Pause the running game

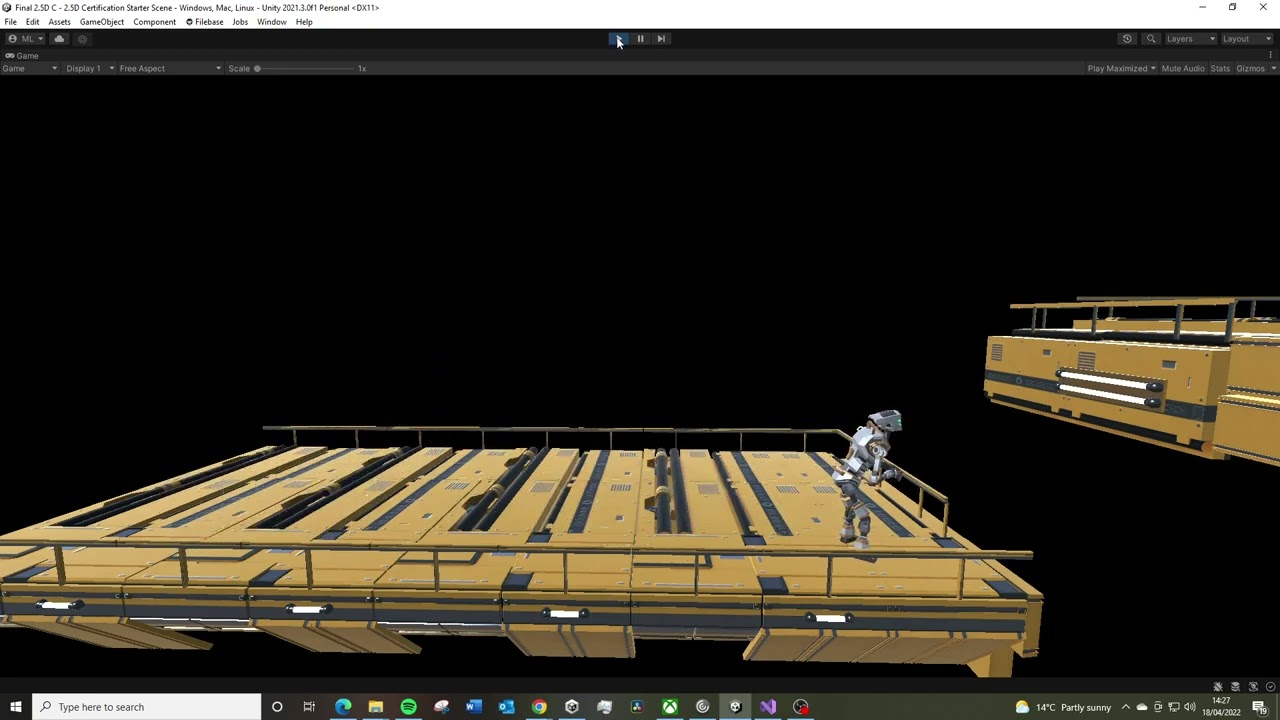click(639, 38)
